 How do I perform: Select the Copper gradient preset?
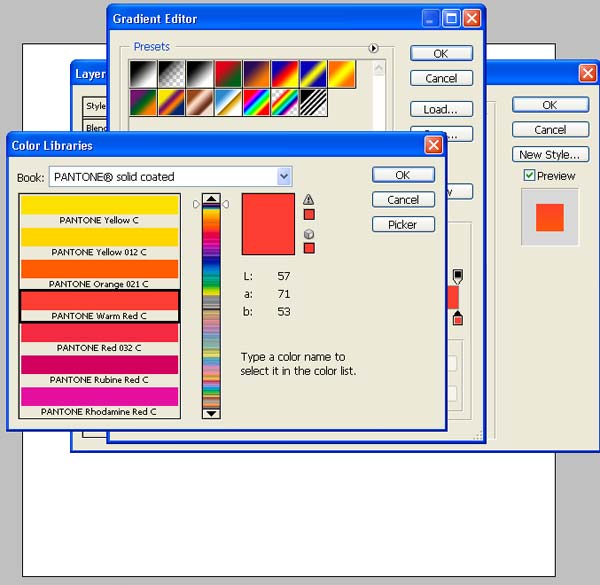point(200,103)
